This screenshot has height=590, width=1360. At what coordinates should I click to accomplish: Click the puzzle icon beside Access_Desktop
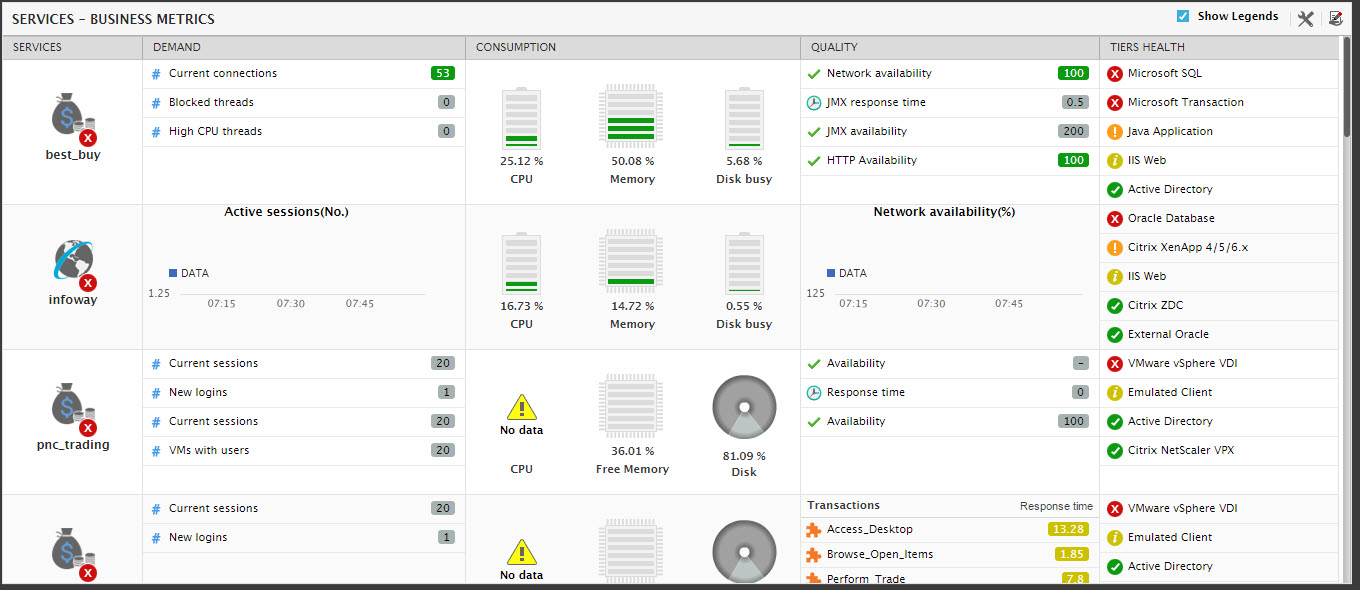[814, 530]
